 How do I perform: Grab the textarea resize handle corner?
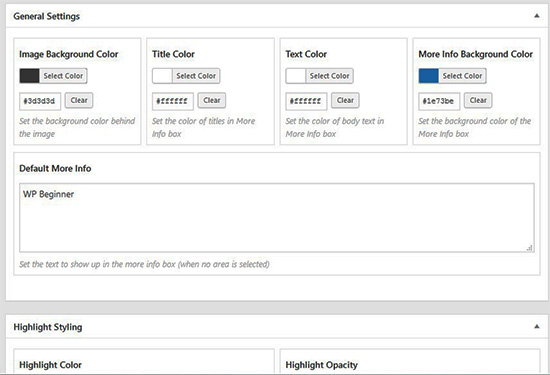click(530, 248)
